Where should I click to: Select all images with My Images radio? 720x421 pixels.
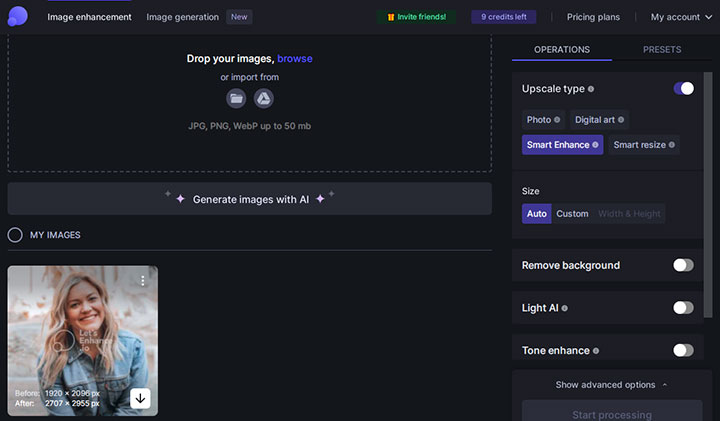tap(15, 235)
